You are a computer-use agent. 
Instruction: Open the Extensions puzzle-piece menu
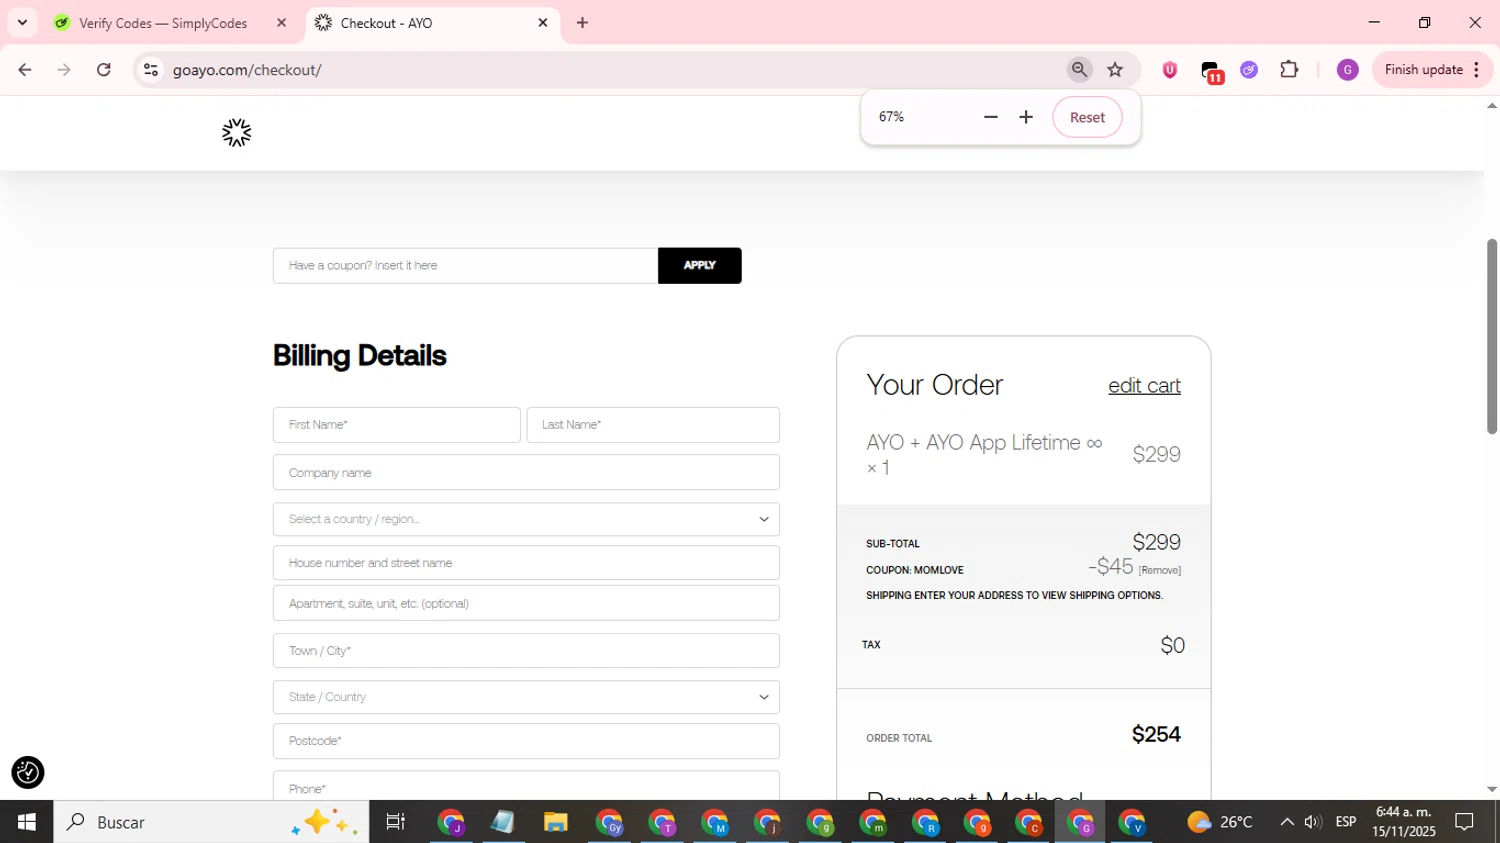click(1289, 69)
